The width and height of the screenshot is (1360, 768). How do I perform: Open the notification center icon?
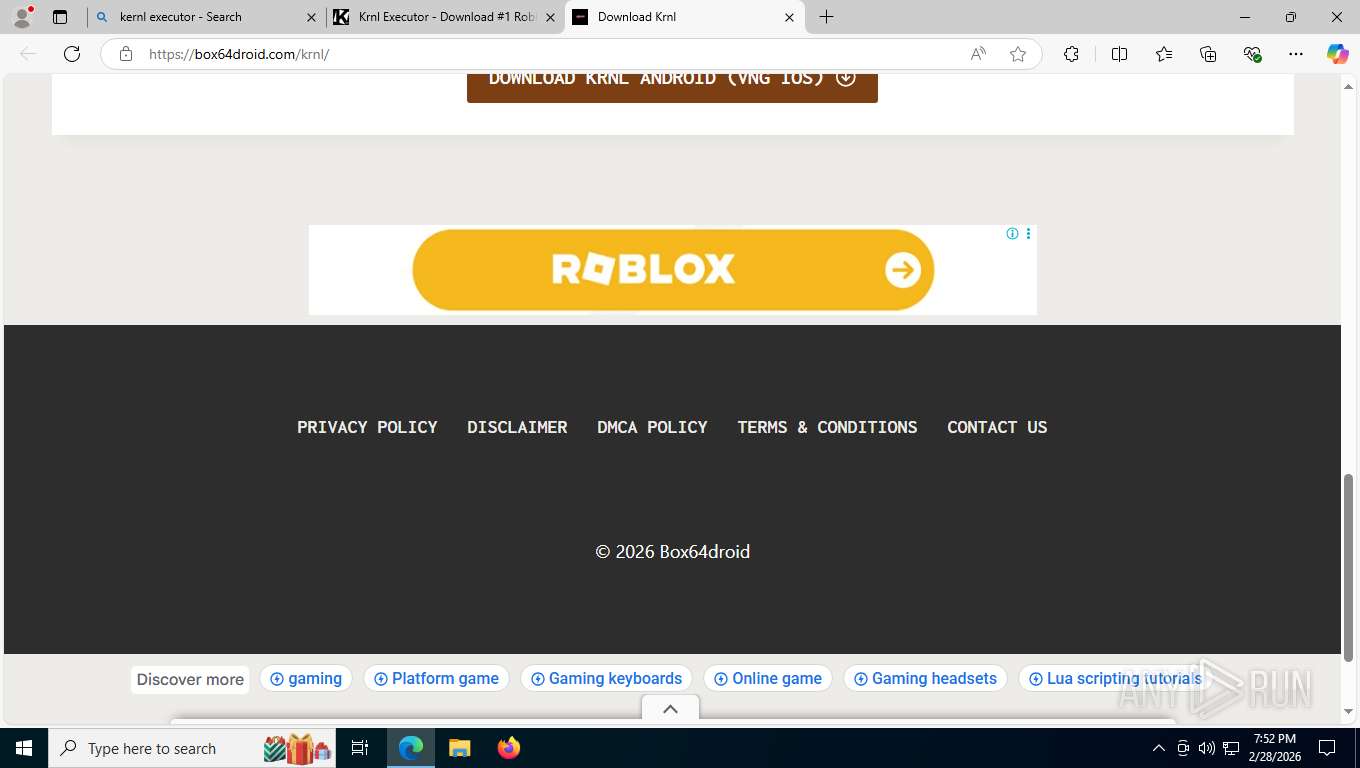pyautogui.click(x=1327, y=748)
